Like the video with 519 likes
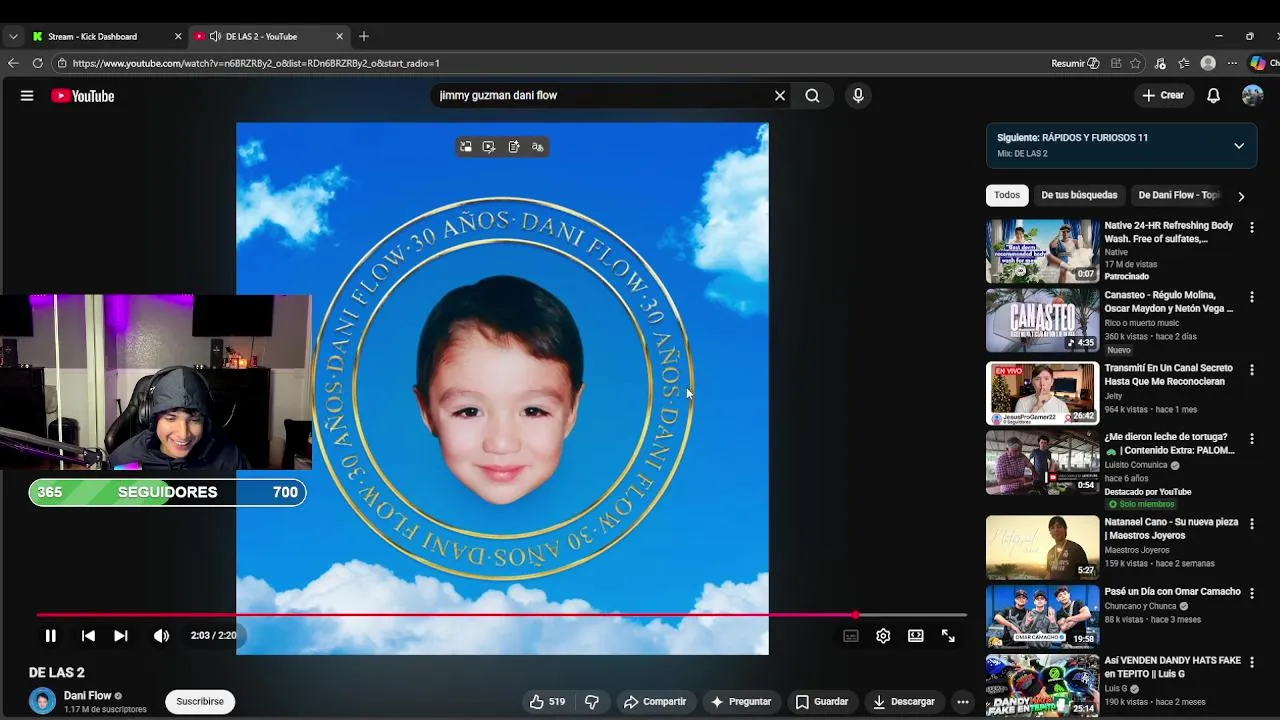Screen dimensions: 1280x720 point(547,702)
